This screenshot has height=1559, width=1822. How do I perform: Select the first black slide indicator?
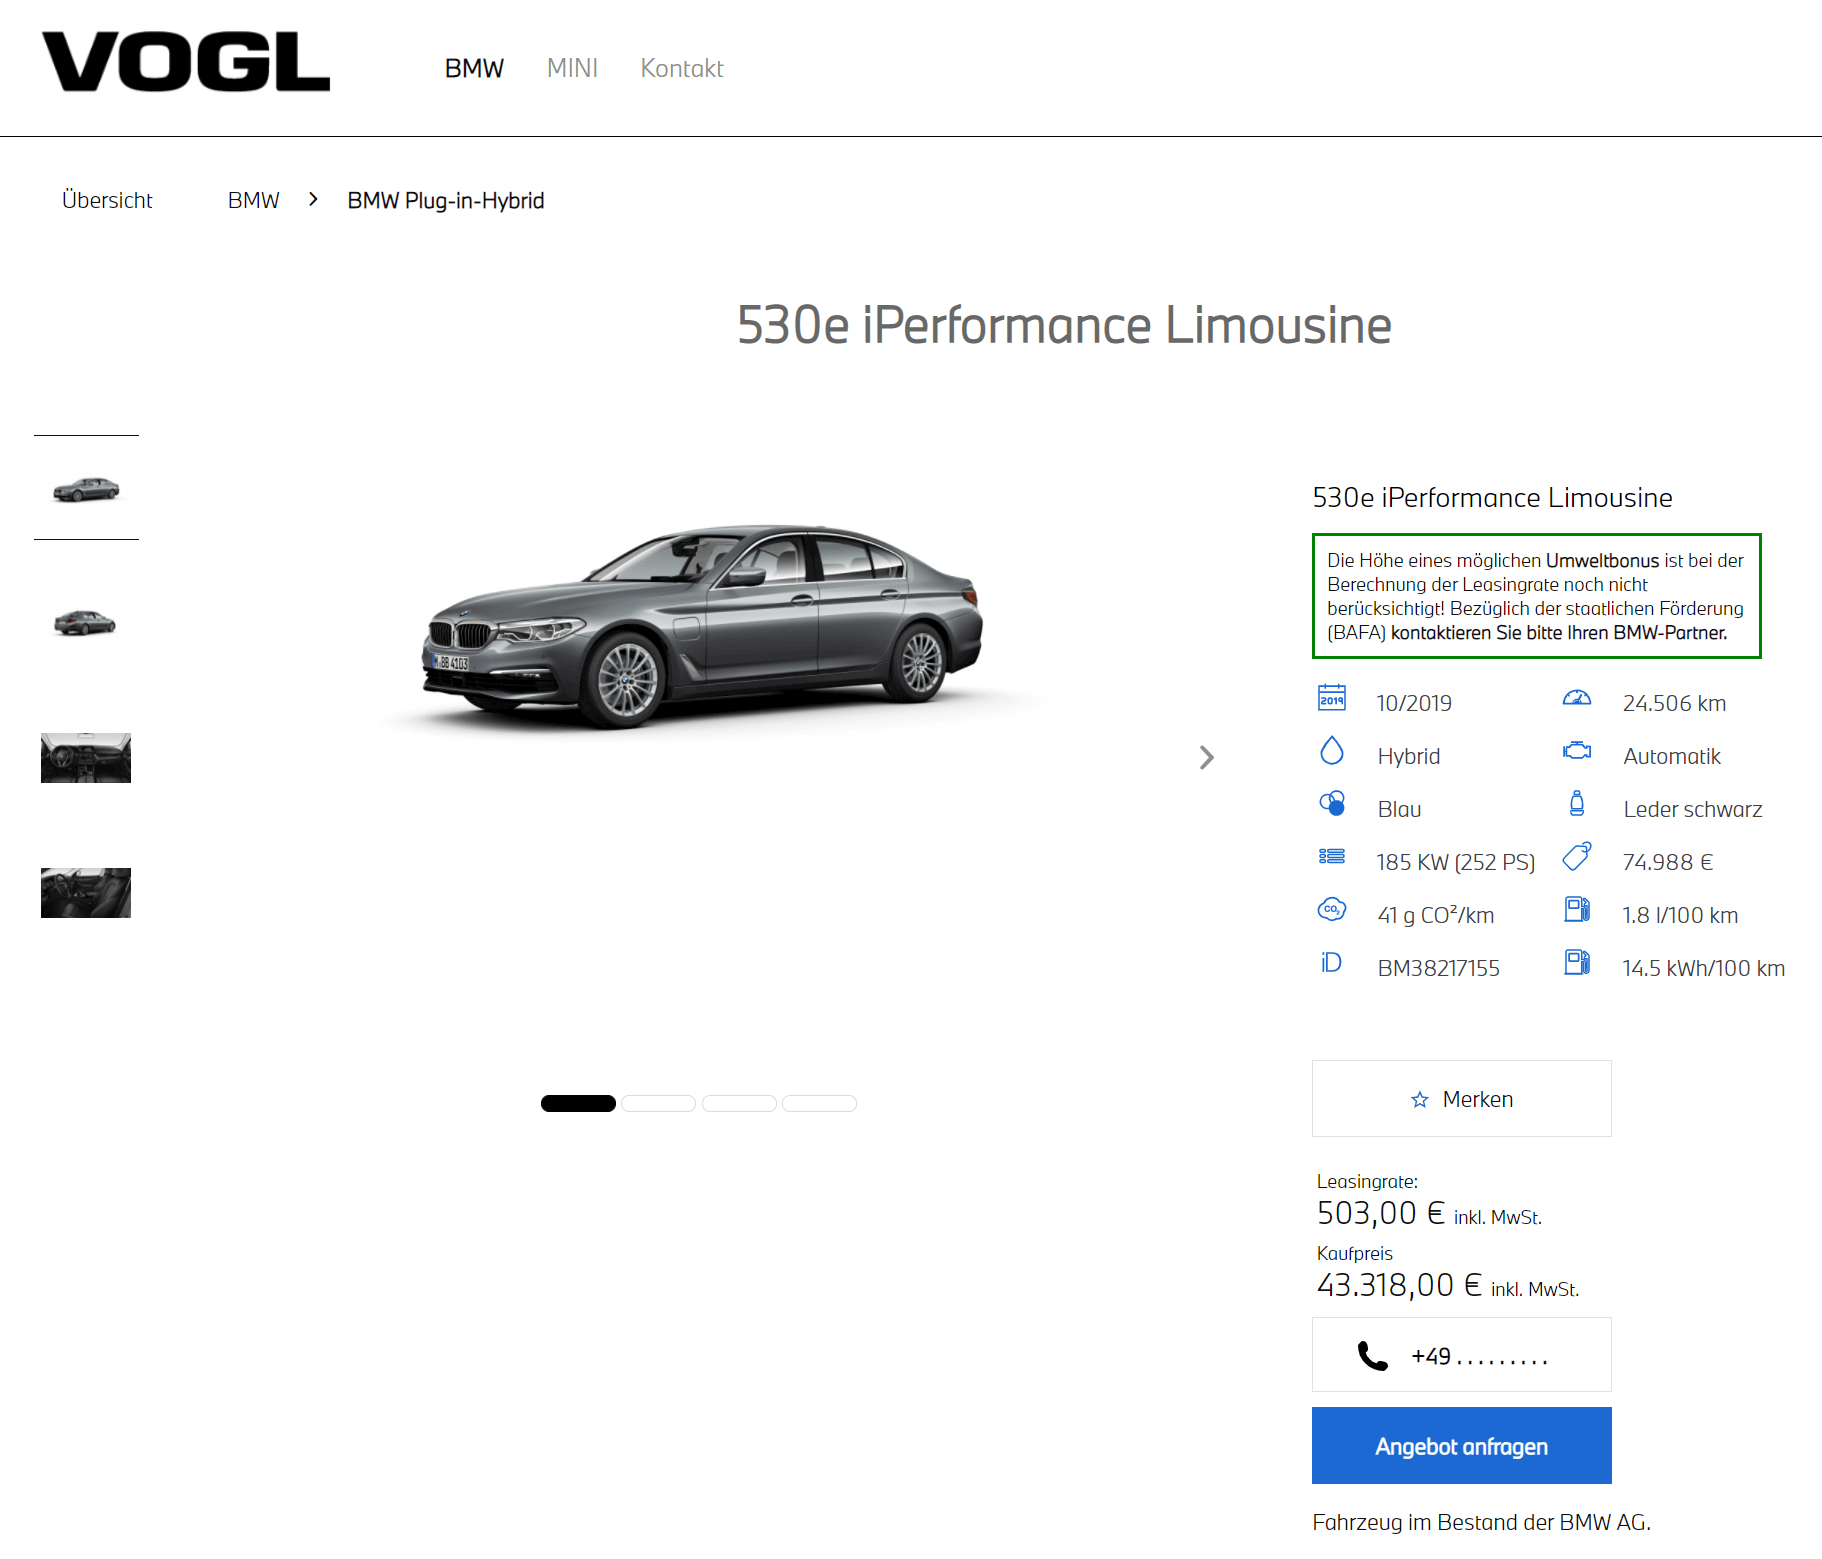[x=578, y=1103]
